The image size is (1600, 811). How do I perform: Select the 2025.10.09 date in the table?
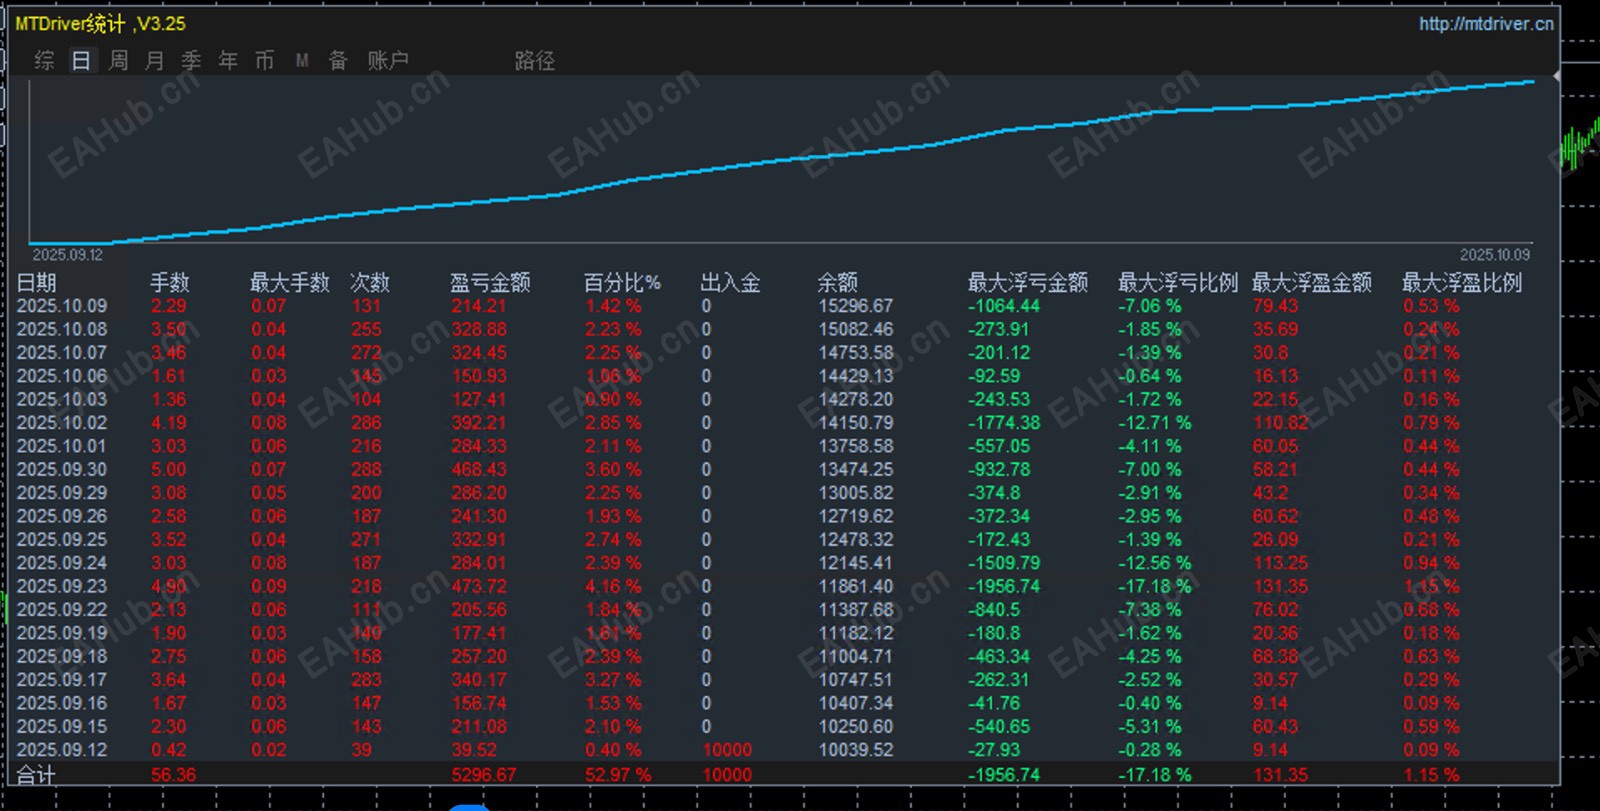[x=62, y=306]
